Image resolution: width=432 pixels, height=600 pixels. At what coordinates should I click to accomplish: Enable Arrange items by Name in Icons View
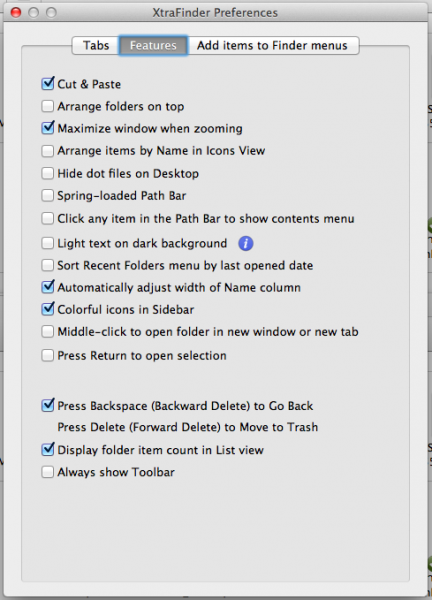(47, 150)
